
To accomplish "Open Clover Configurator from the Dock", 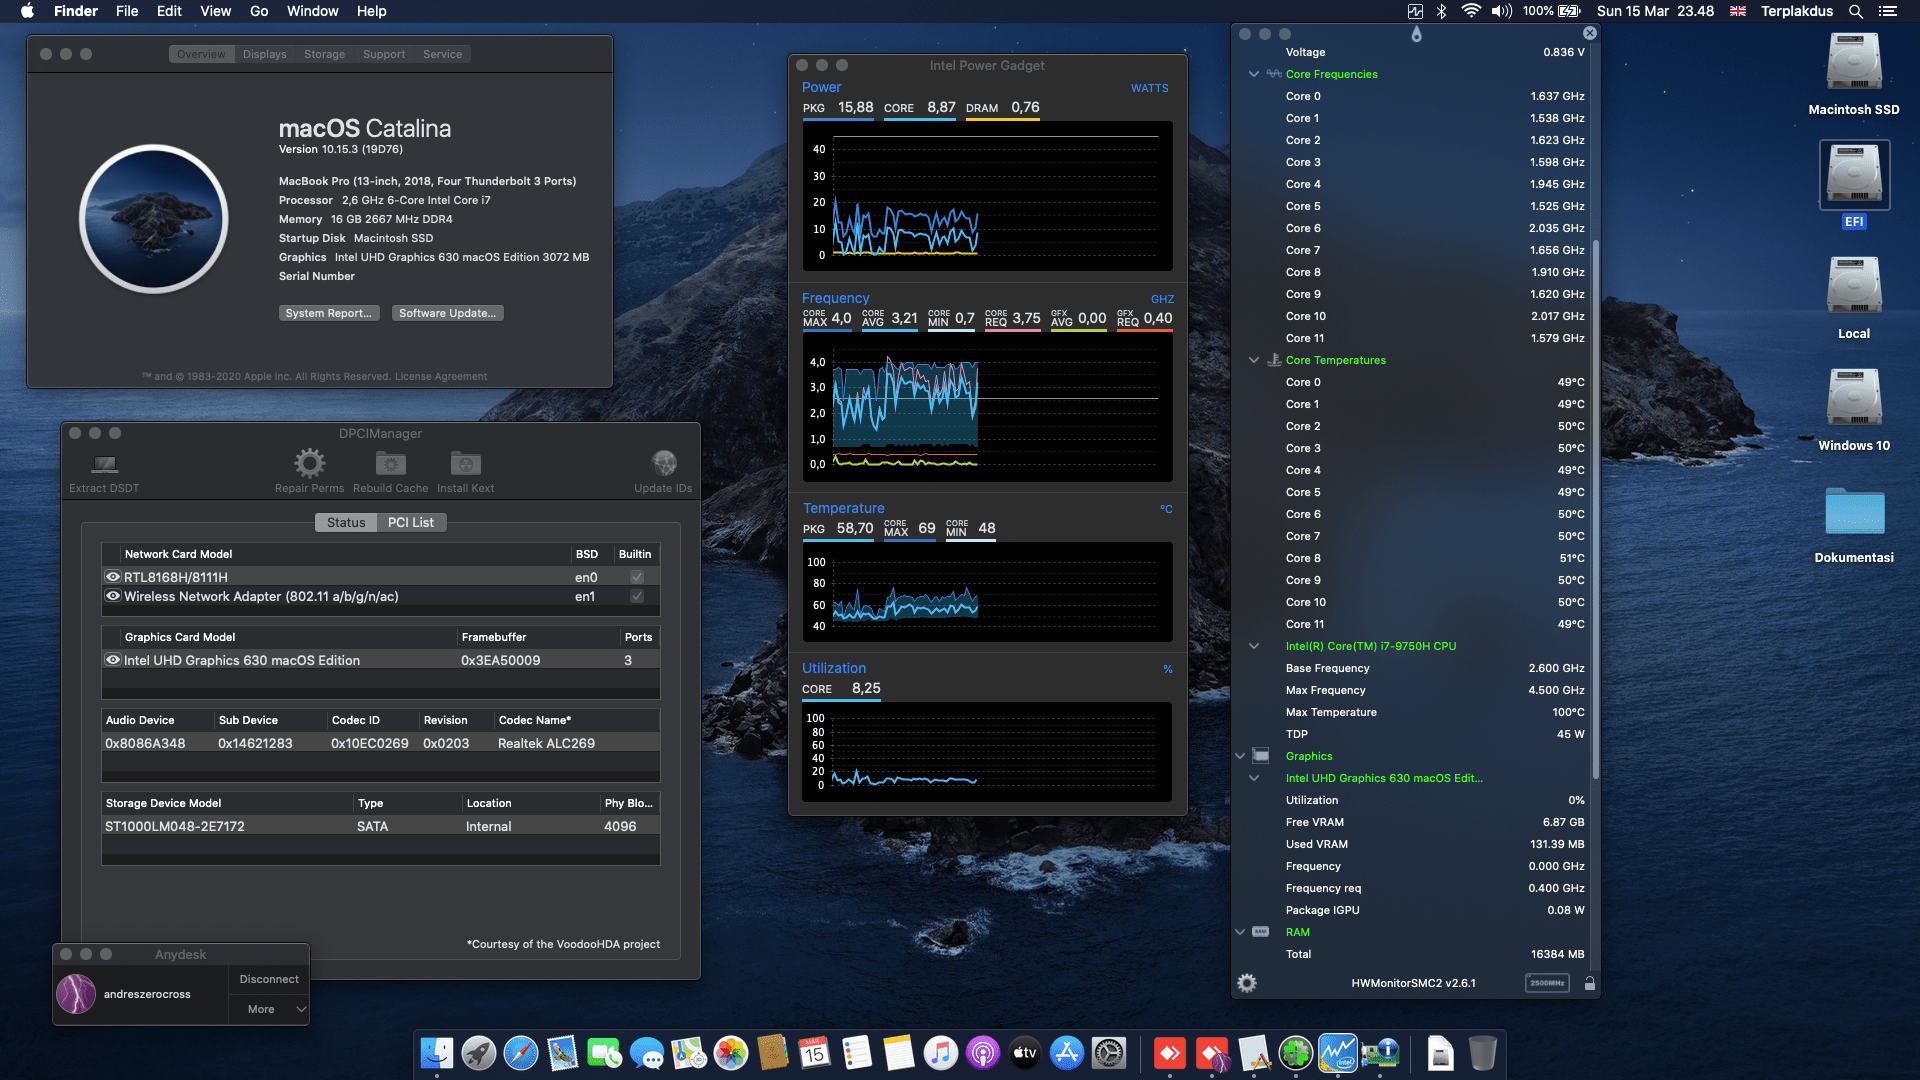I will point(1296,1053).
